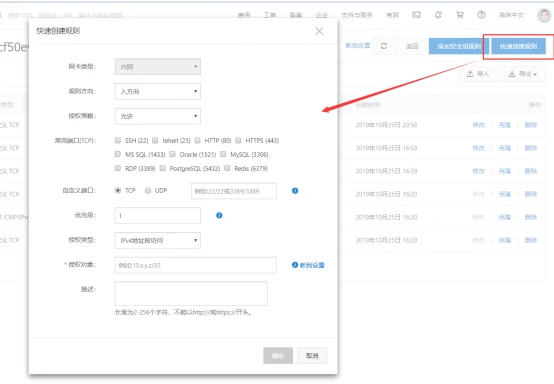Image resolution: width=554 pixels, height=384 pixels.
Task: Click 删除 for the rule created 16:58
Action: click(531, 148)
